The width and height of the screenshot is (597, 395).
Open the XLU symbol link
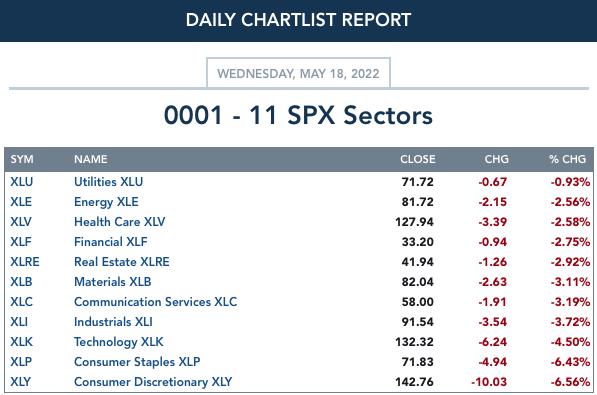tap(22, 182)
